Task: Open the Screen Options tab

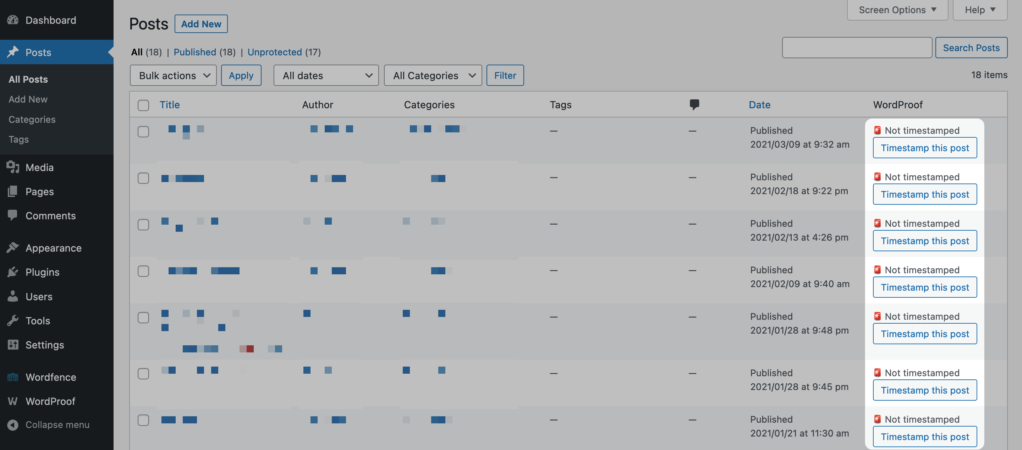Action: (x=898, y=10)
